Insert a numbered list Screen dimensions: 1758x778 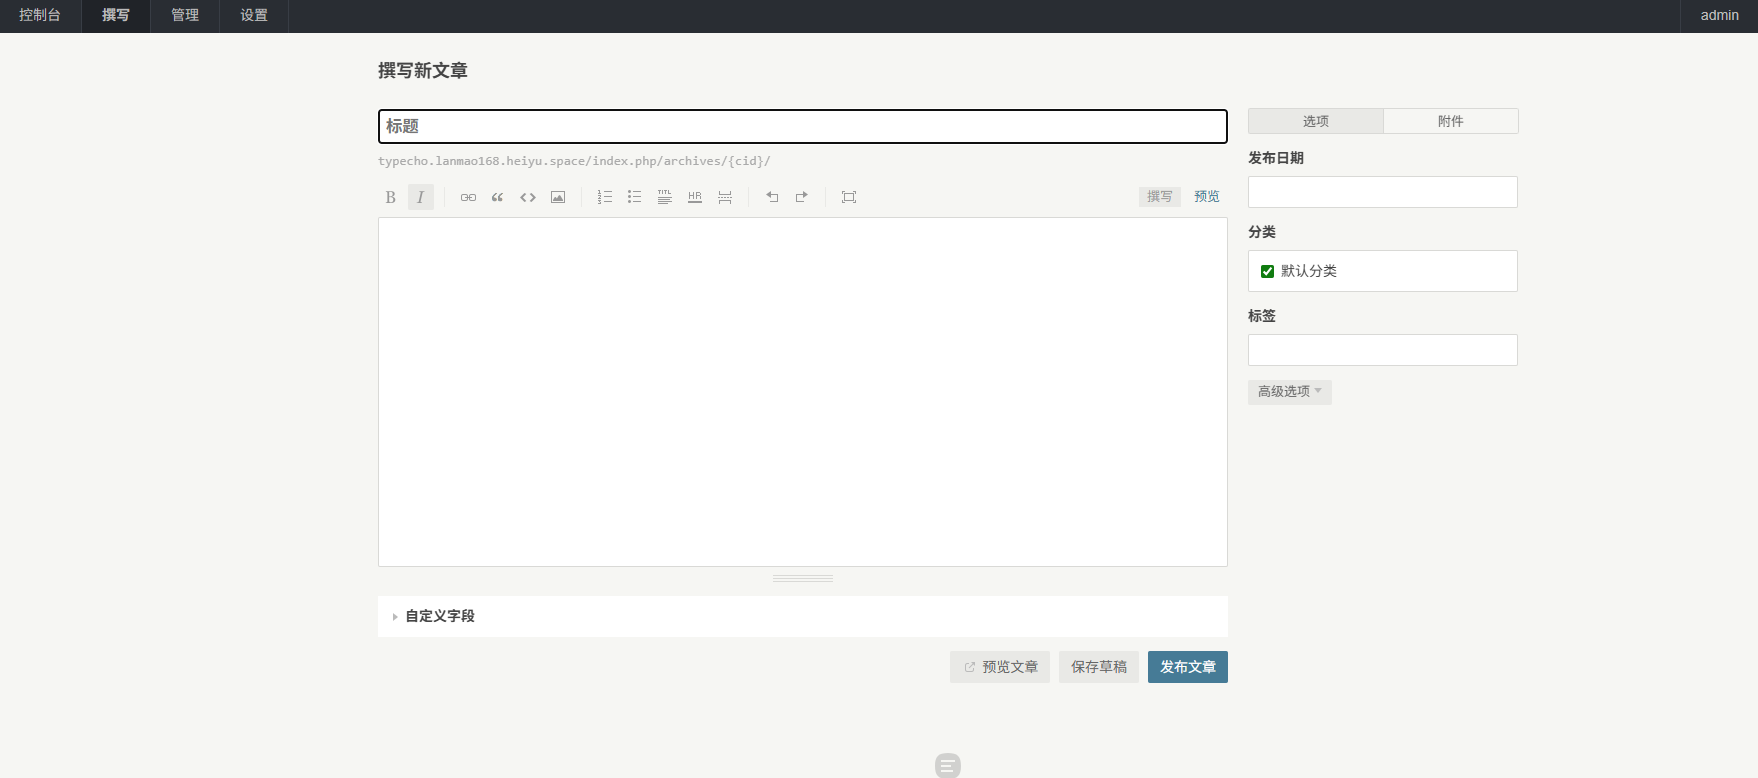tap(605, 197)
